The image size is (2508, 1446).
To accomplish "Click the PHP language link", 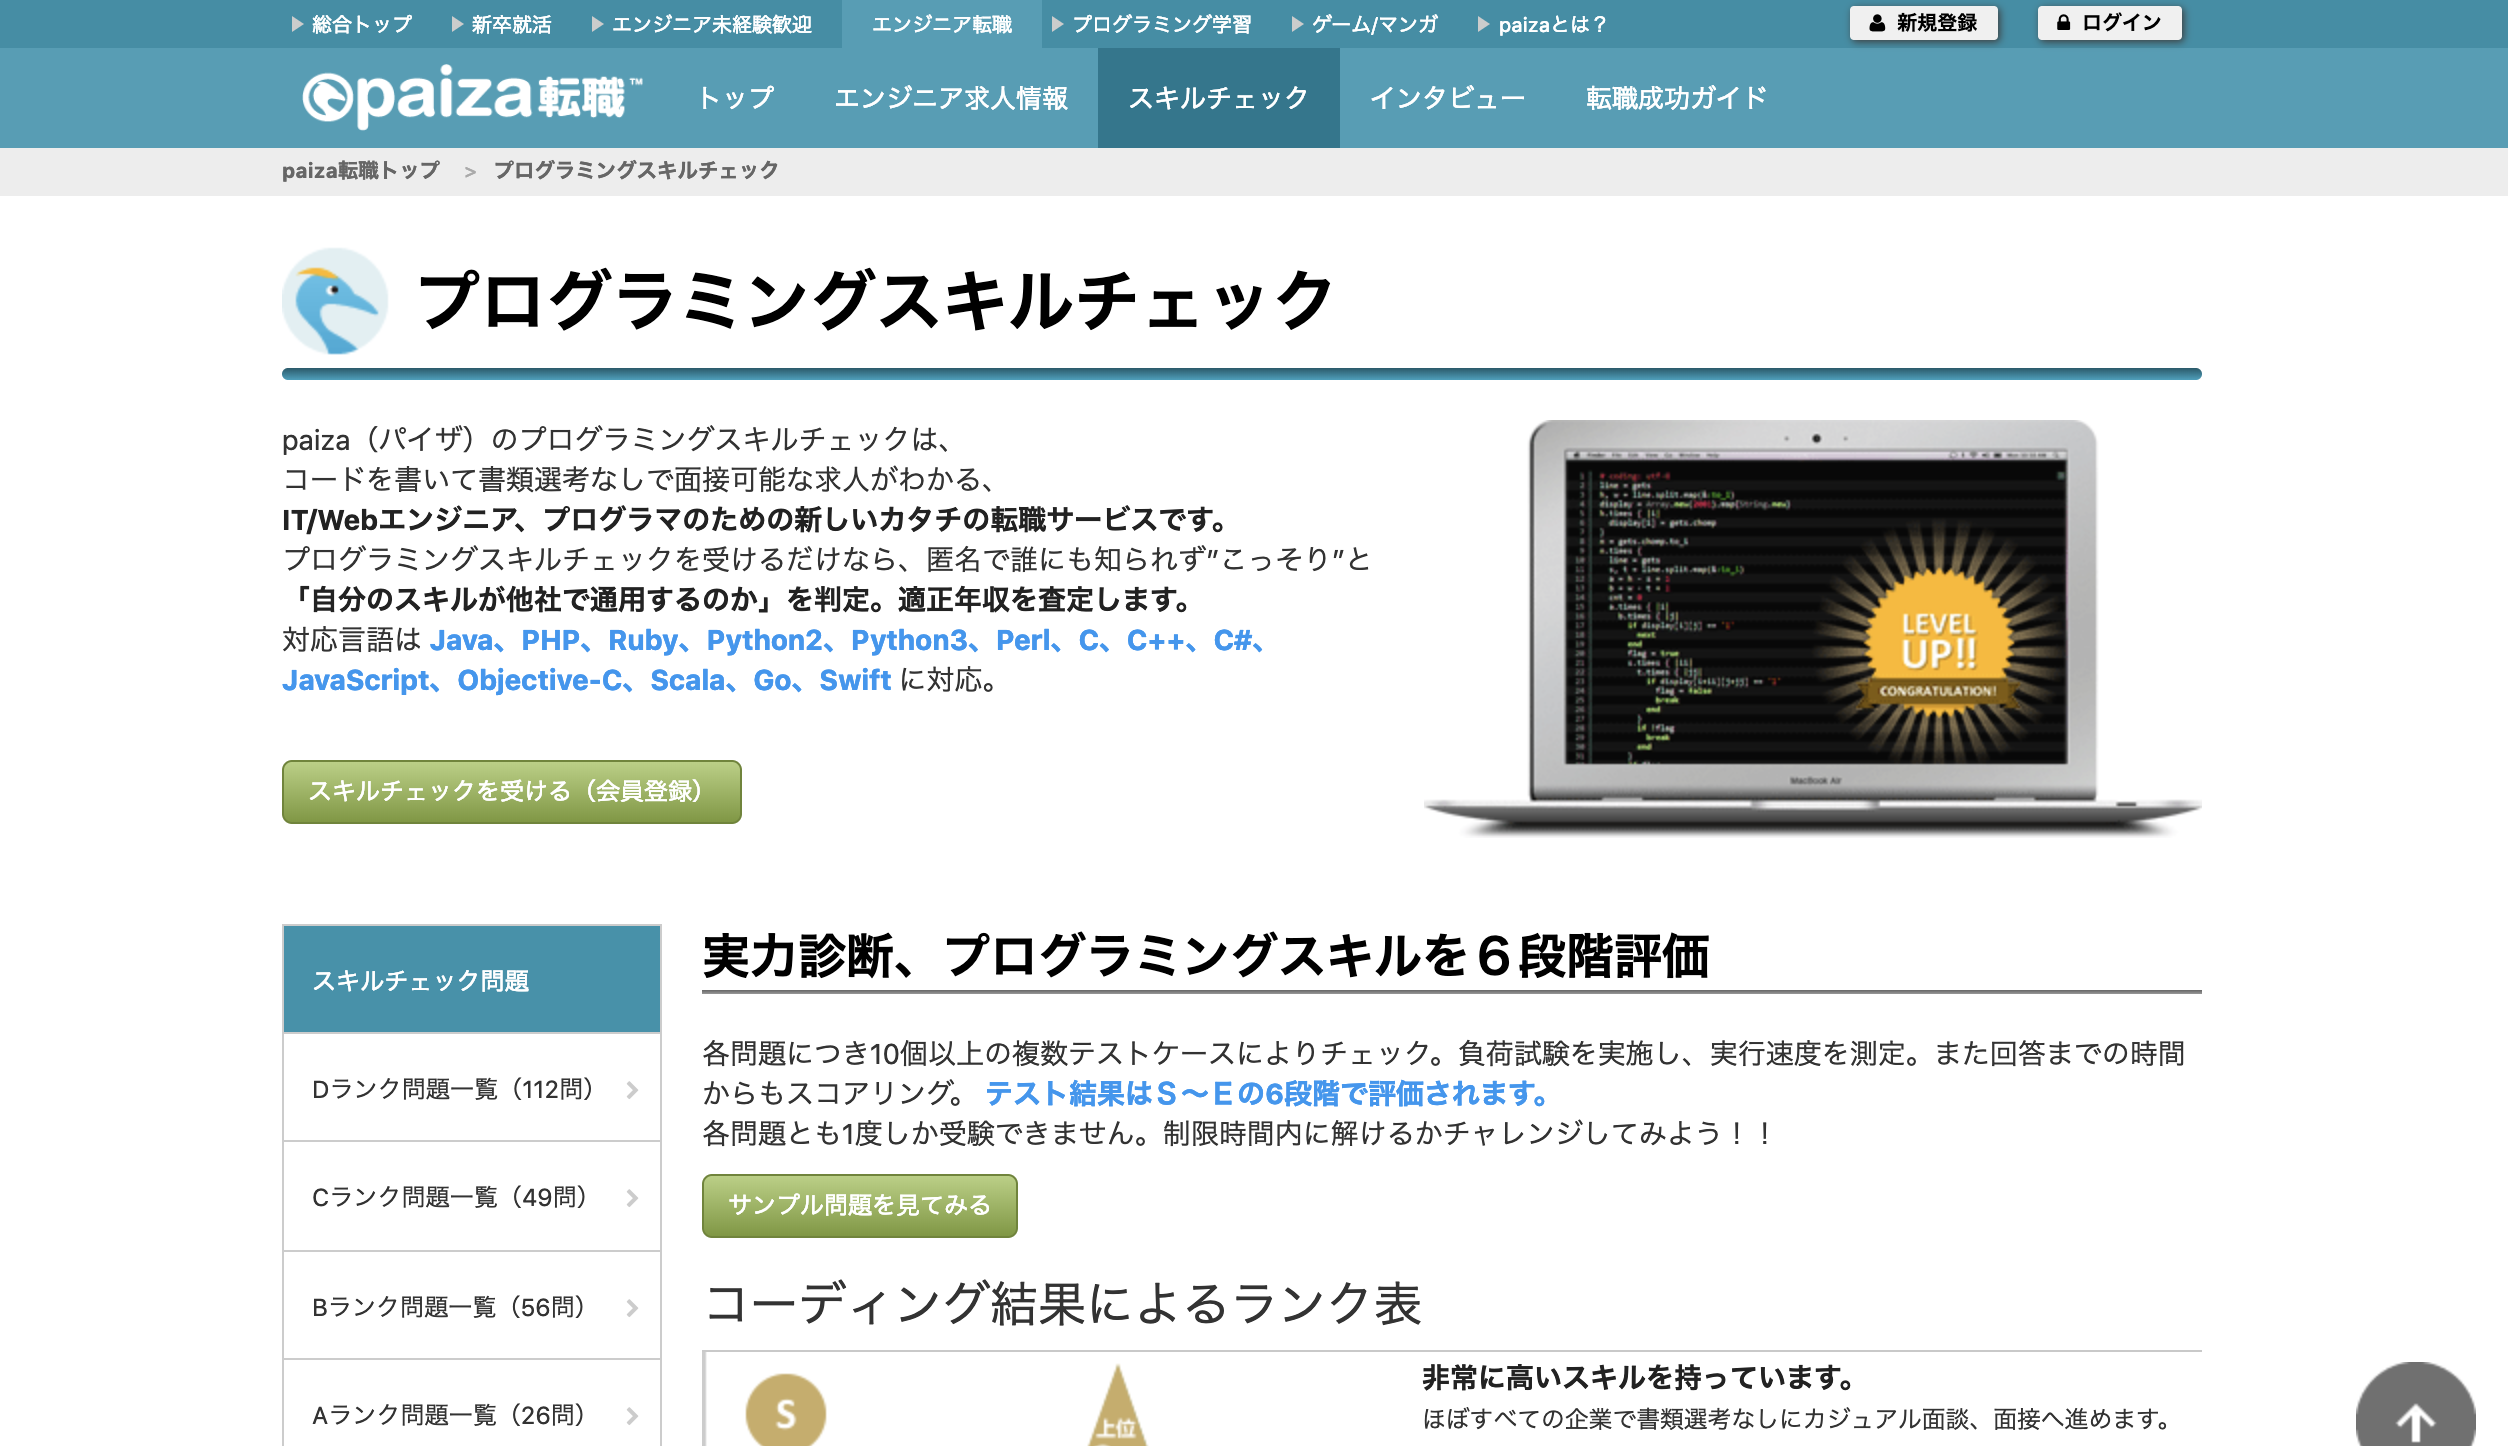I will click(x=550, y=640).
